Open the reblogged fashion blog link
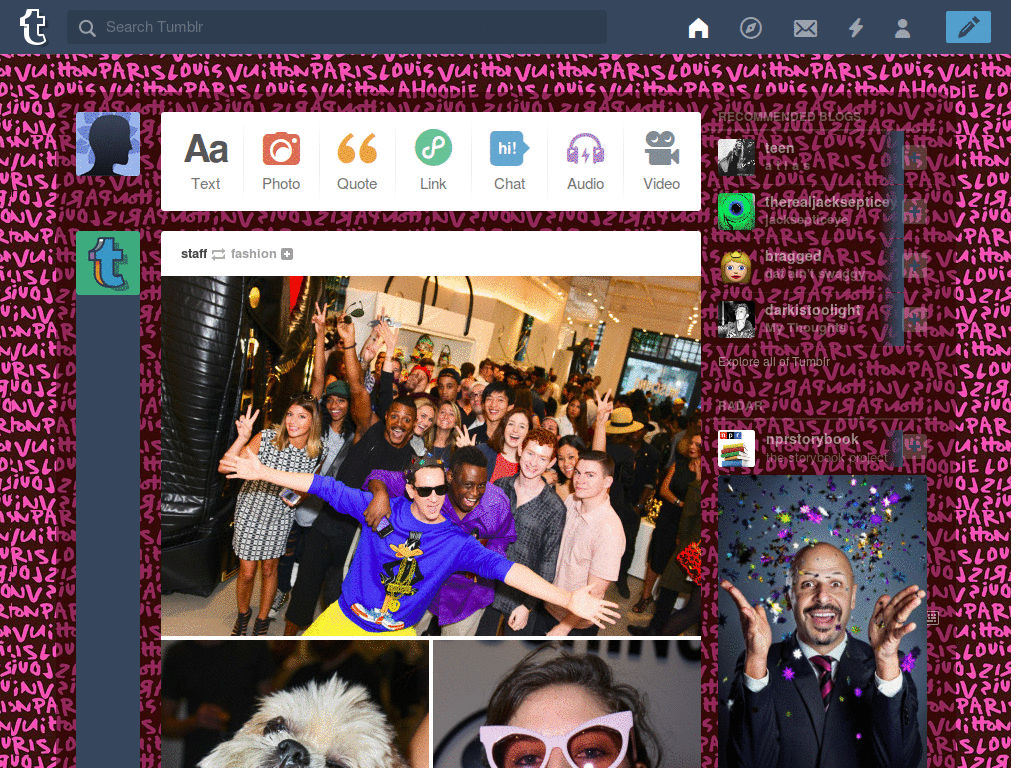Image resolution: width=1024 pixels, height=768 pixels. pos(253,253)
